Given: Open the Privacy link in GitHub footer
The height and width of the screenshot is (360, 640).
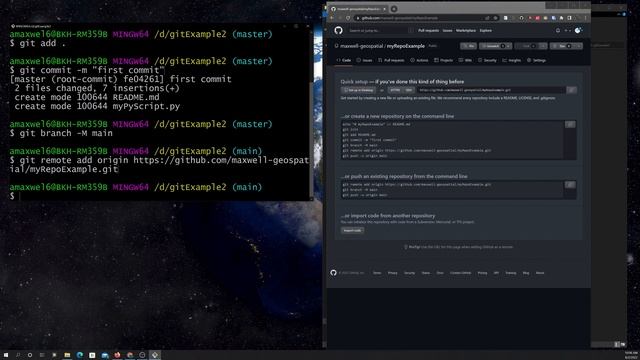Looking at the screenshot, I should tap(393, 273).
